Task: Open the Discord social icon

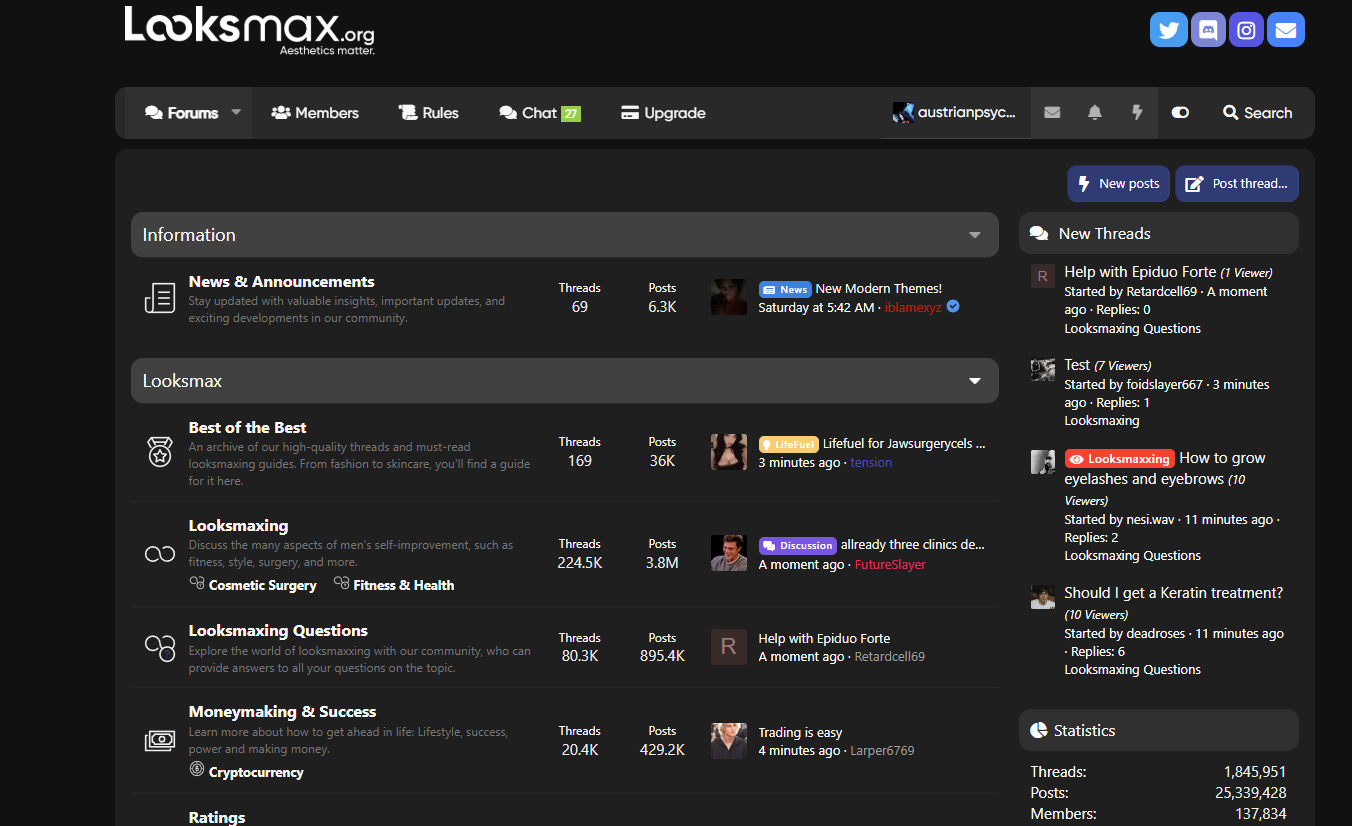Action: [1208, 30]
